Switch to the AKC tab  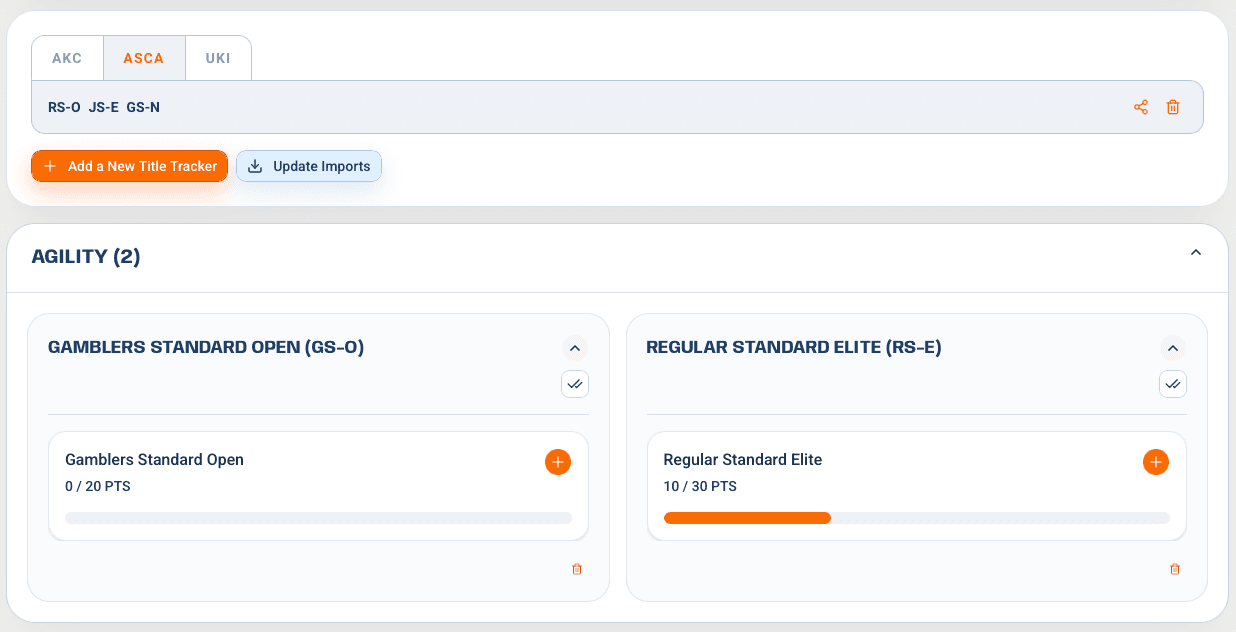tap(67, 58)
